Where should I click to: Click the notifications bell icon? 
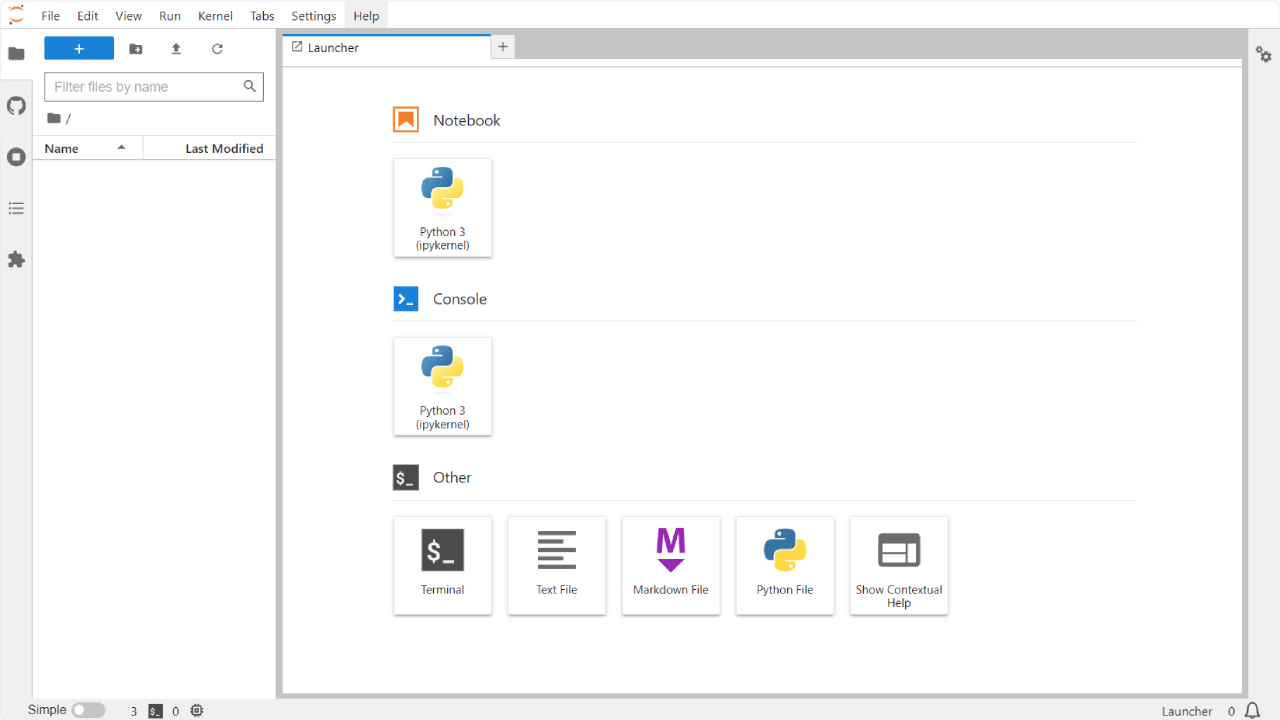[1252, 711]
